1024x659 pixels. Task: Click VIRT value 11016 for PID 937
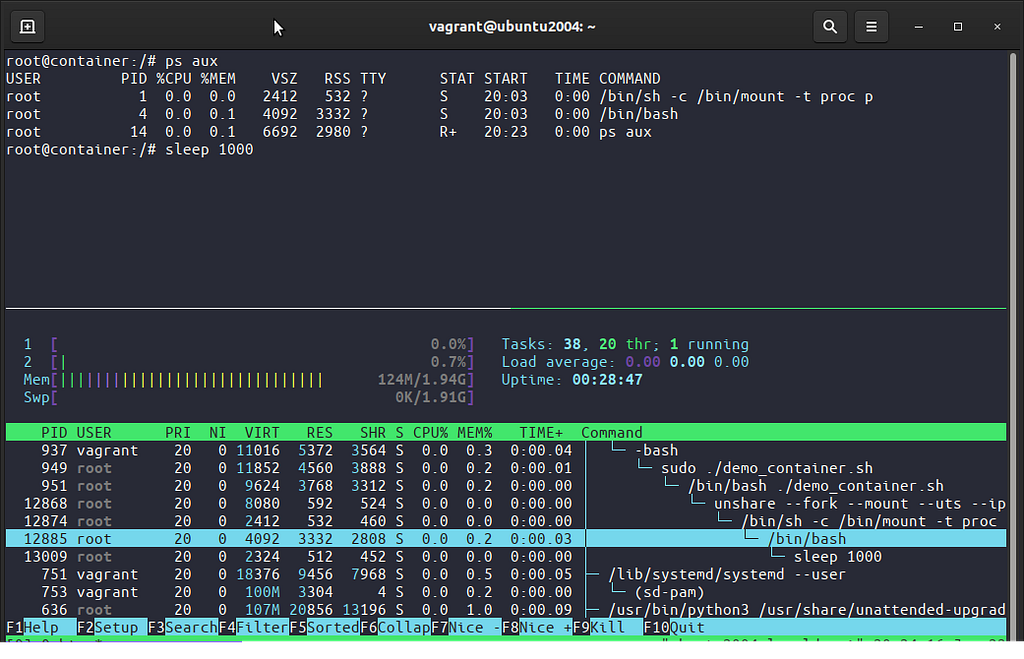pyautogui.click(x=258, y=451)
